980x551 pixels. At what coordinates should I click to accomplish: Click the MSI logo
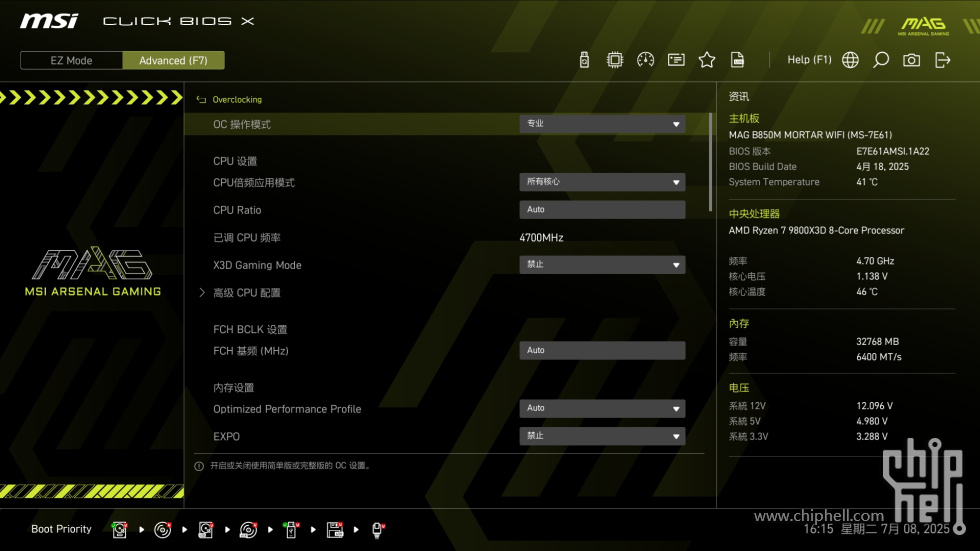(x=49, y=21)
